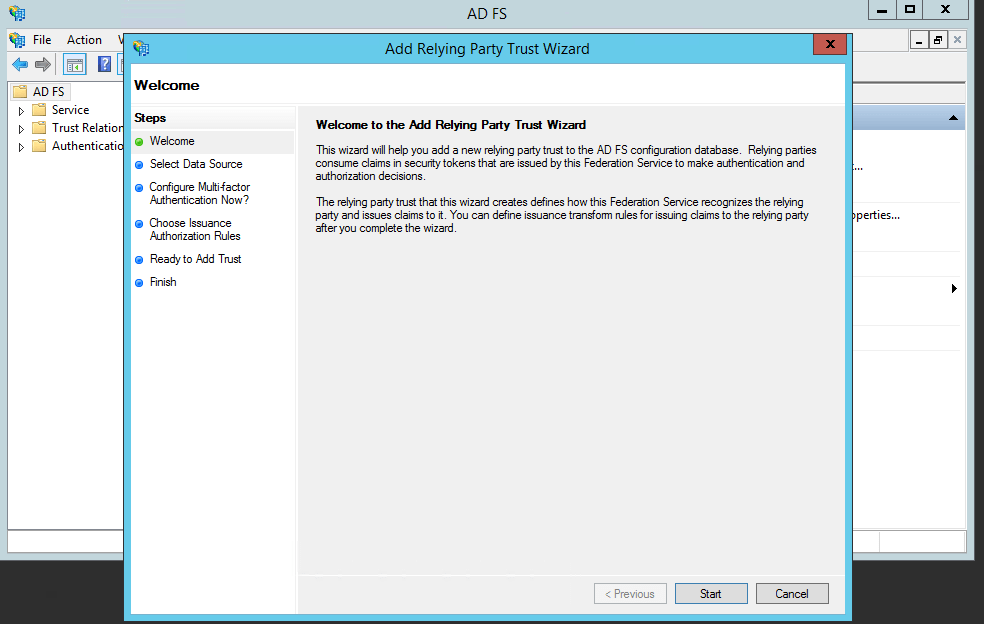Screen dimensions: 984x624
Task: Click the Show/Hide Console Tree toolbar icon
Action: [x=74, y=64]
